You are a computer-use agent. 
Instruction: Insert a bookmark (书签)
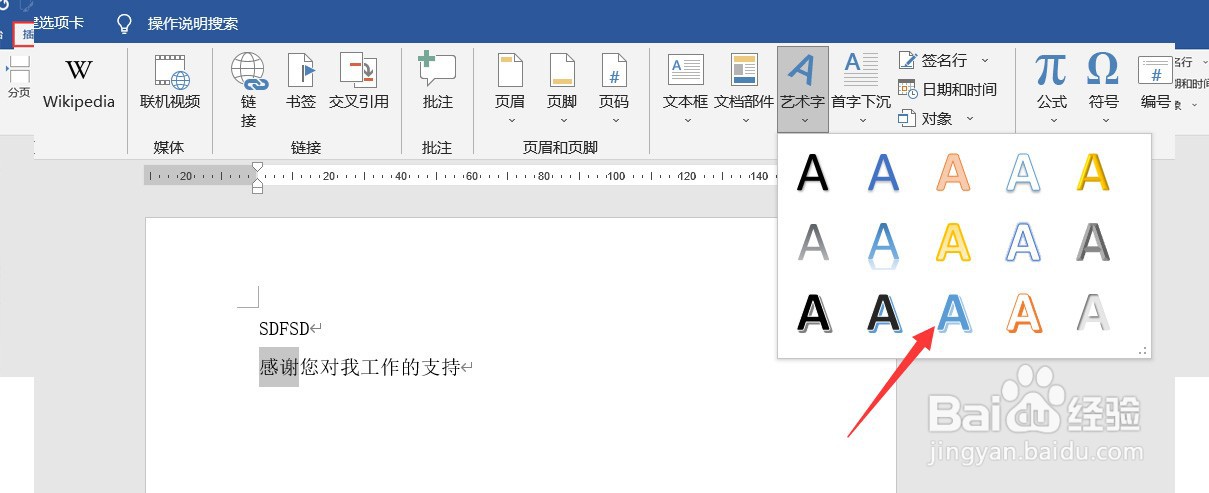(301, 82)
